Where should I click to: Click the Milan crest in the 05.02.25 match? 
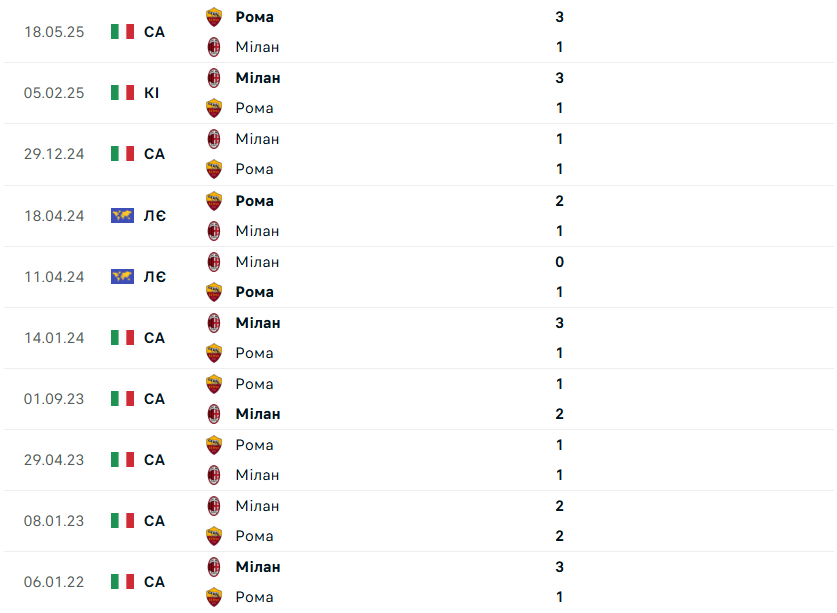(214, 78)
